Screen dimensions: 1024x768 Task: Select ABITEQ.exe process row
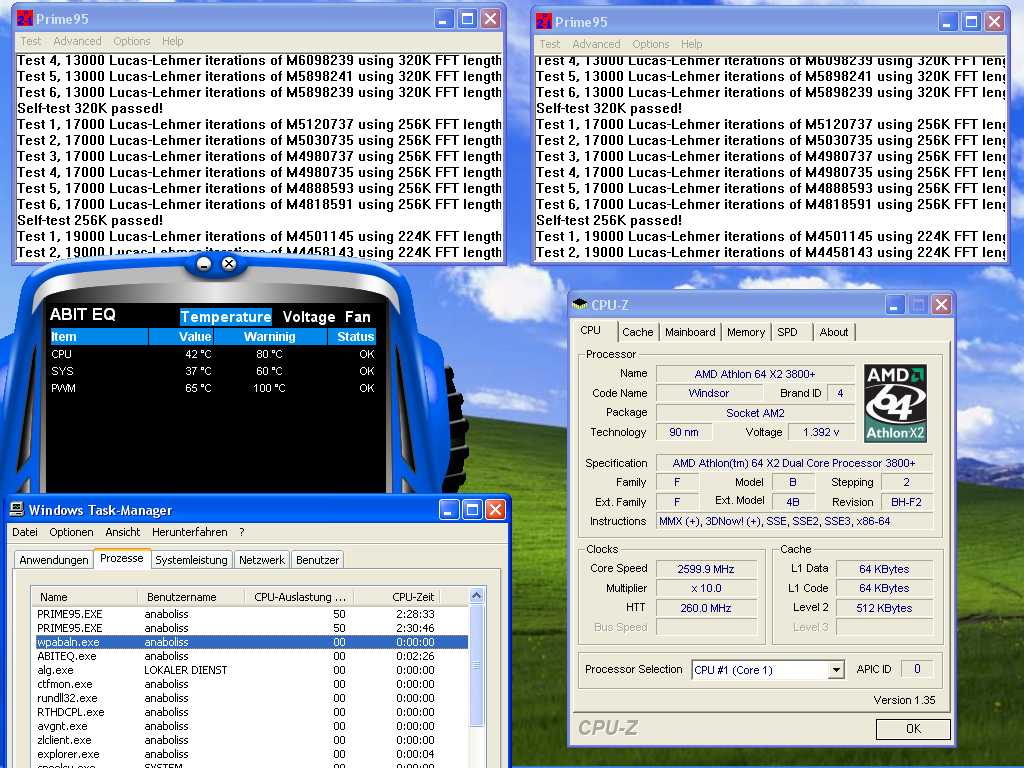pos(251,656)
